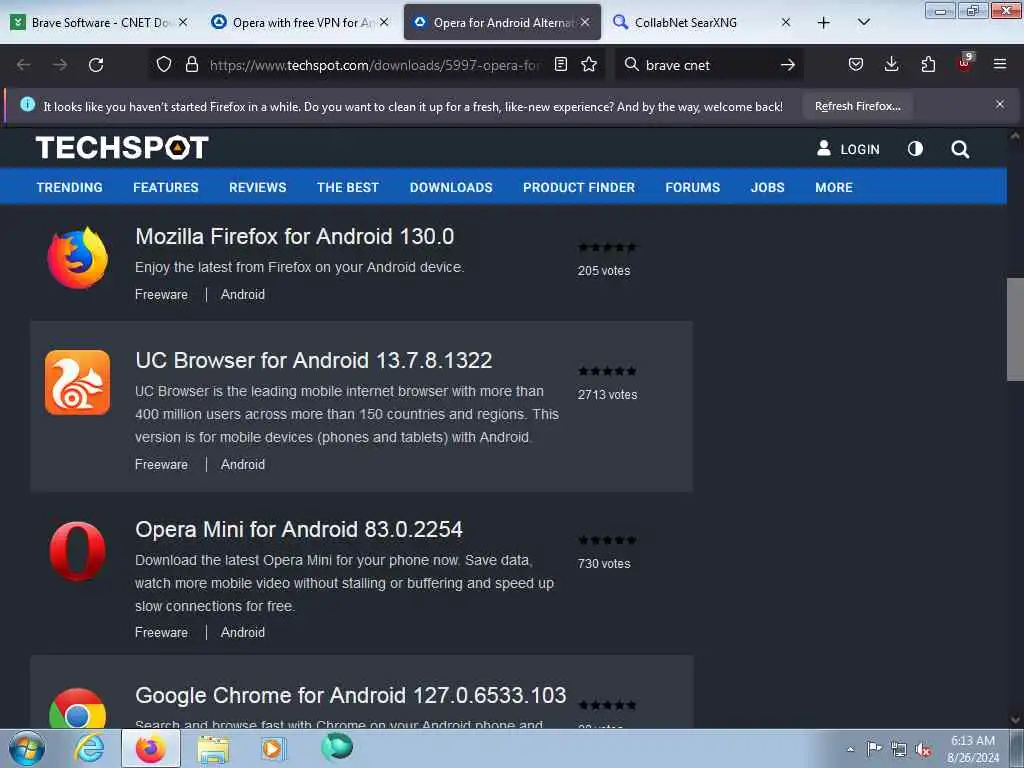Viewport: 1024px width, 768px height.
Task: Bookmark this page with the star icon
Action: click(589, 64)
